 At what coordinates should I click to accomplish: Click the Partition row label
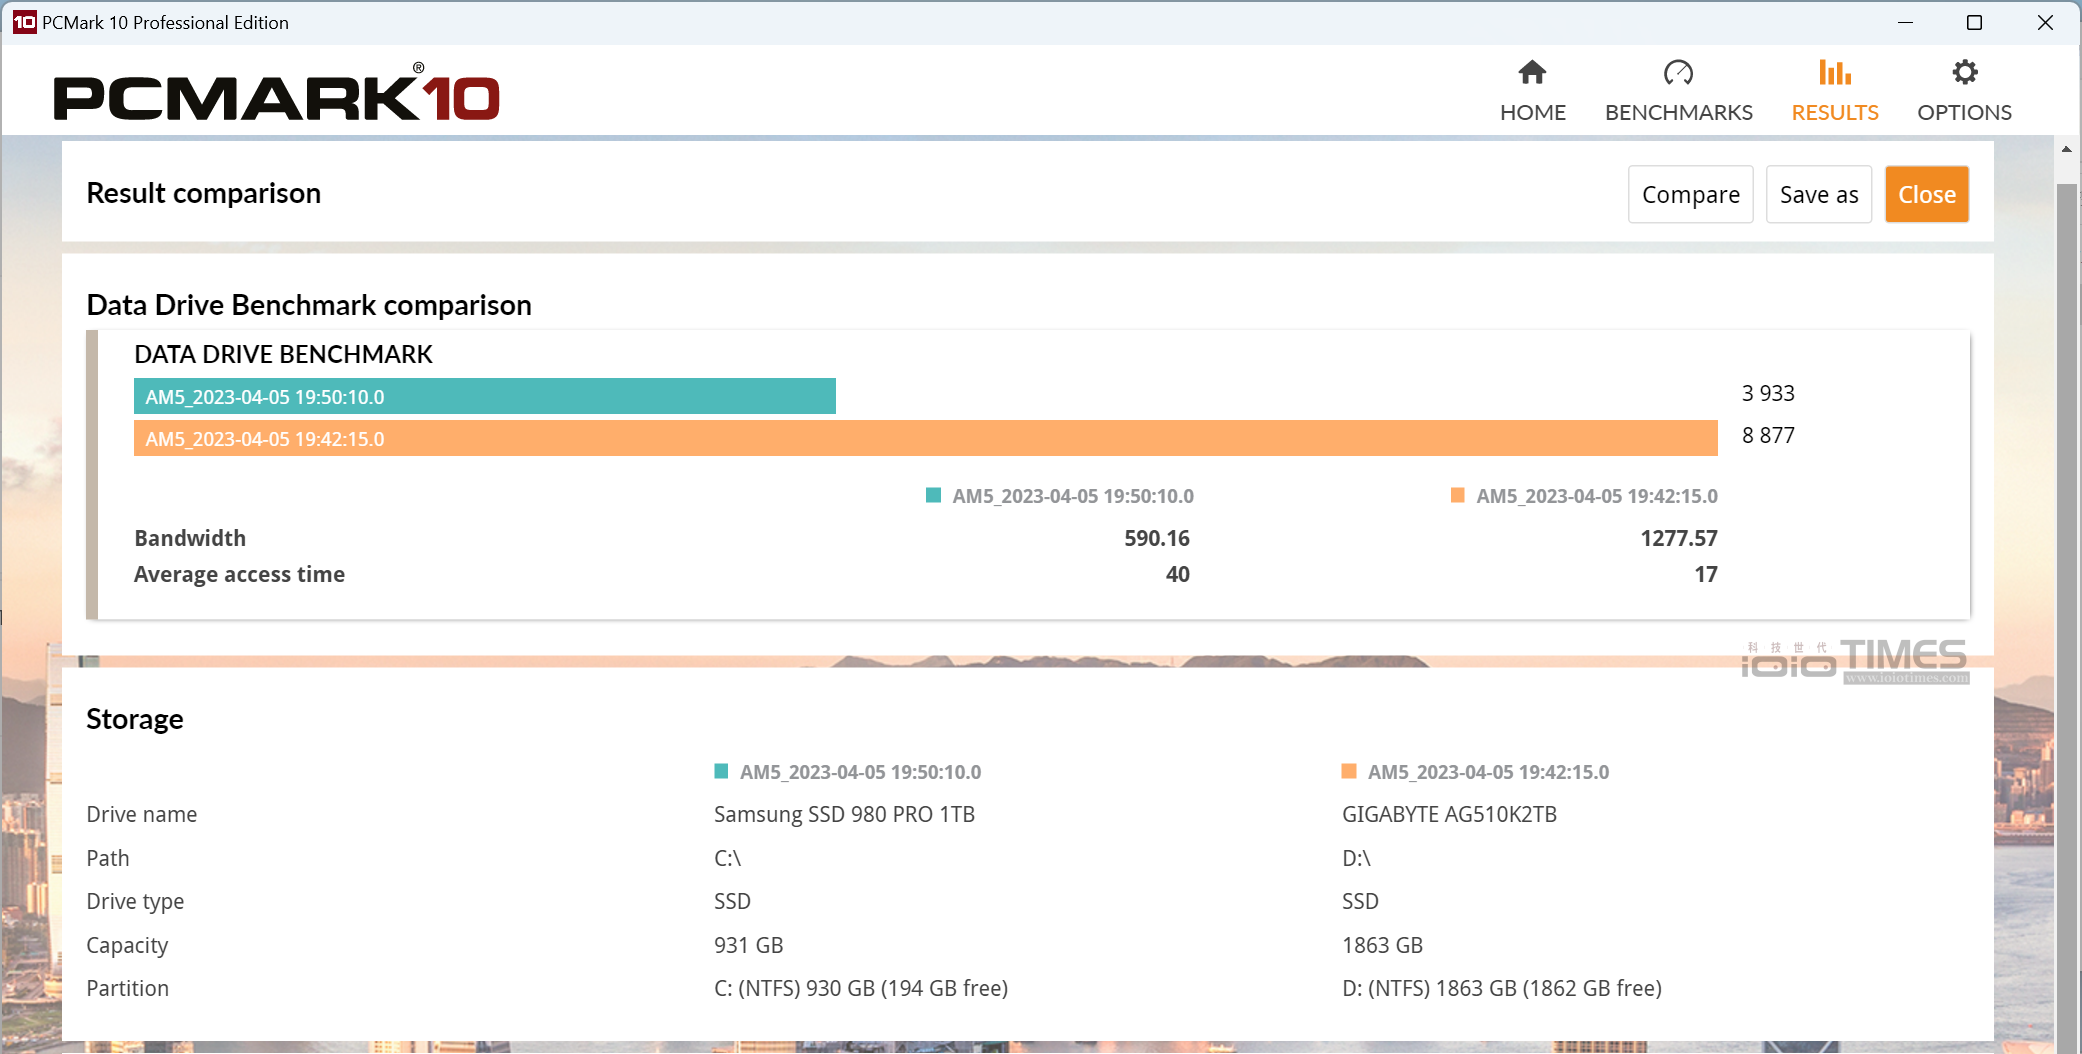tap(127, 988)
